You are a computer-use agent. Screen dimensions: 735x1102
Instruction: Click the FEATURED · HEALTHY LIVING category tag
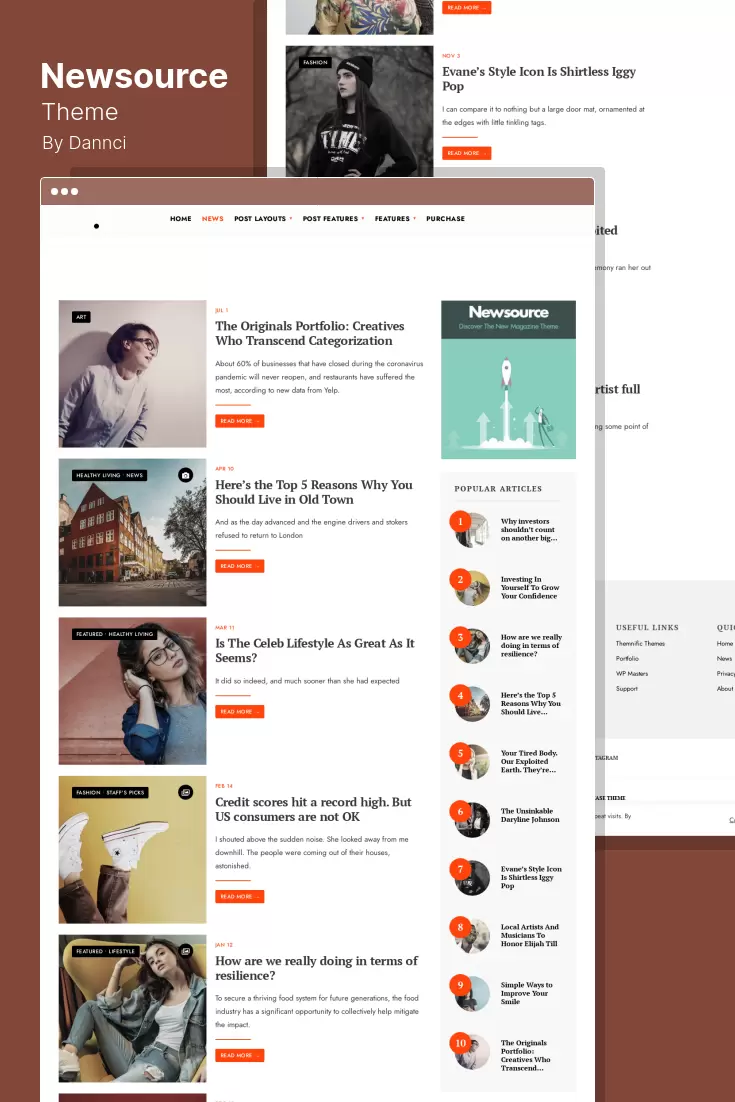tap(115, 634)
